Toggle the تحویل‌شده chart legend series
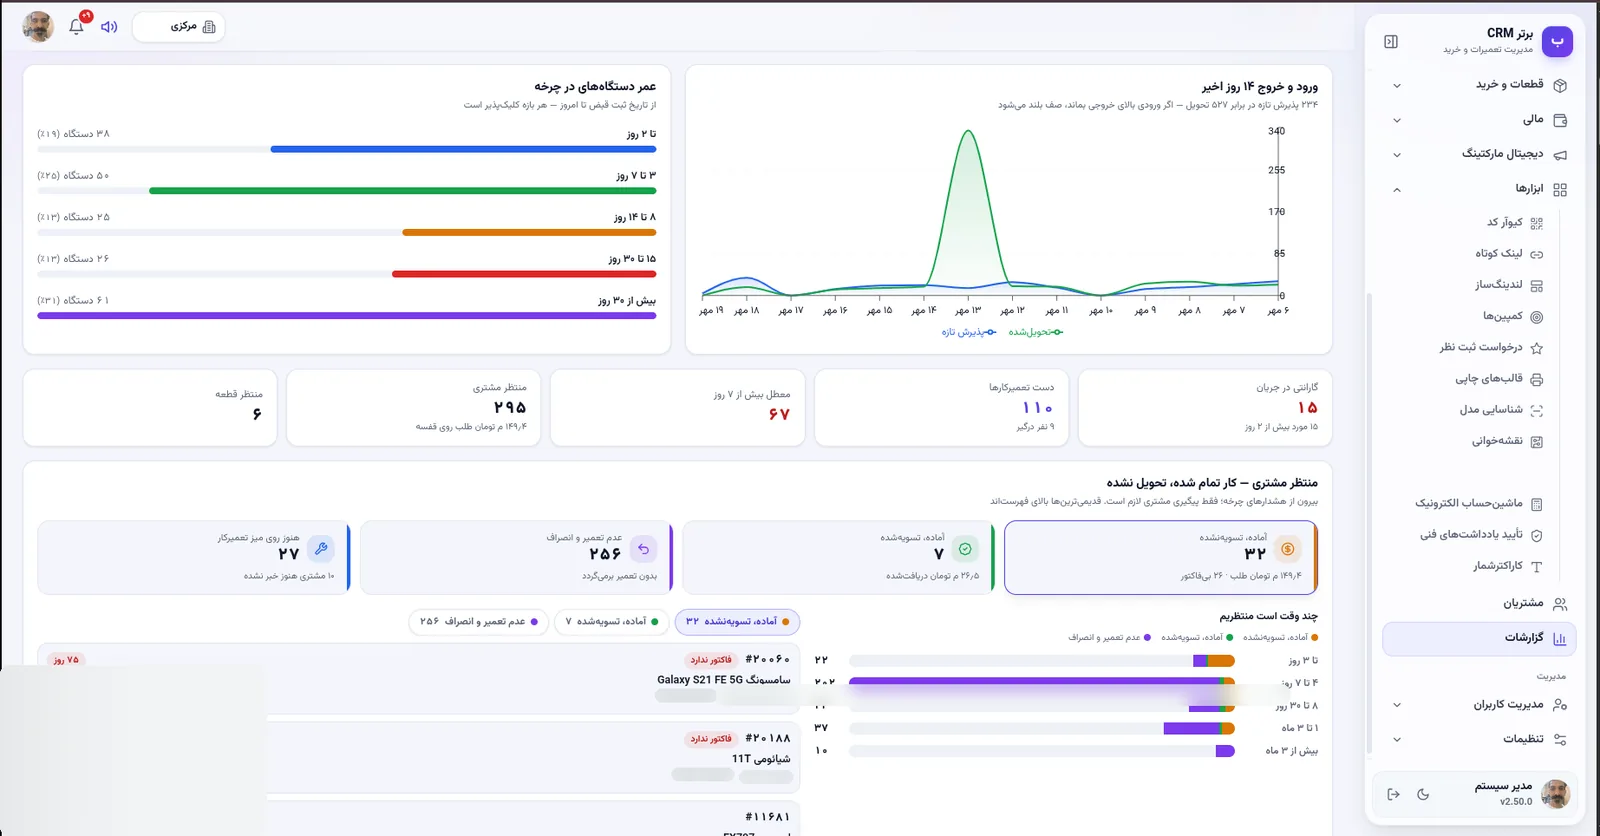 tap(1035, 332)
